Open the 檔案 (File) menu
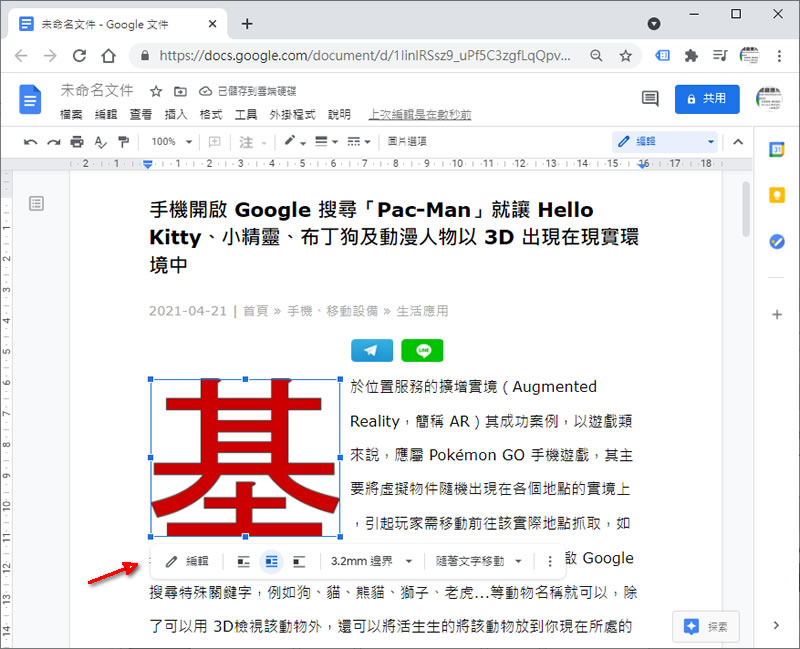Image resolution: width=800 pixels, height=649 pixels. click(x=71, y=114)
